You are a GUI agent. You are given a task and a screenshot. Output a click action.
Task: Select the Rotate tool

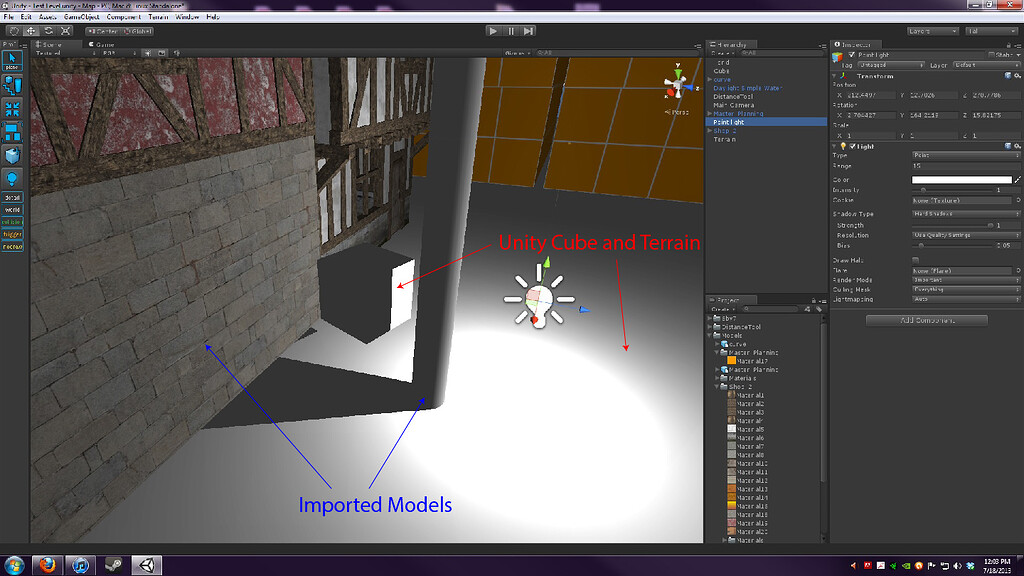coord(48,31)
